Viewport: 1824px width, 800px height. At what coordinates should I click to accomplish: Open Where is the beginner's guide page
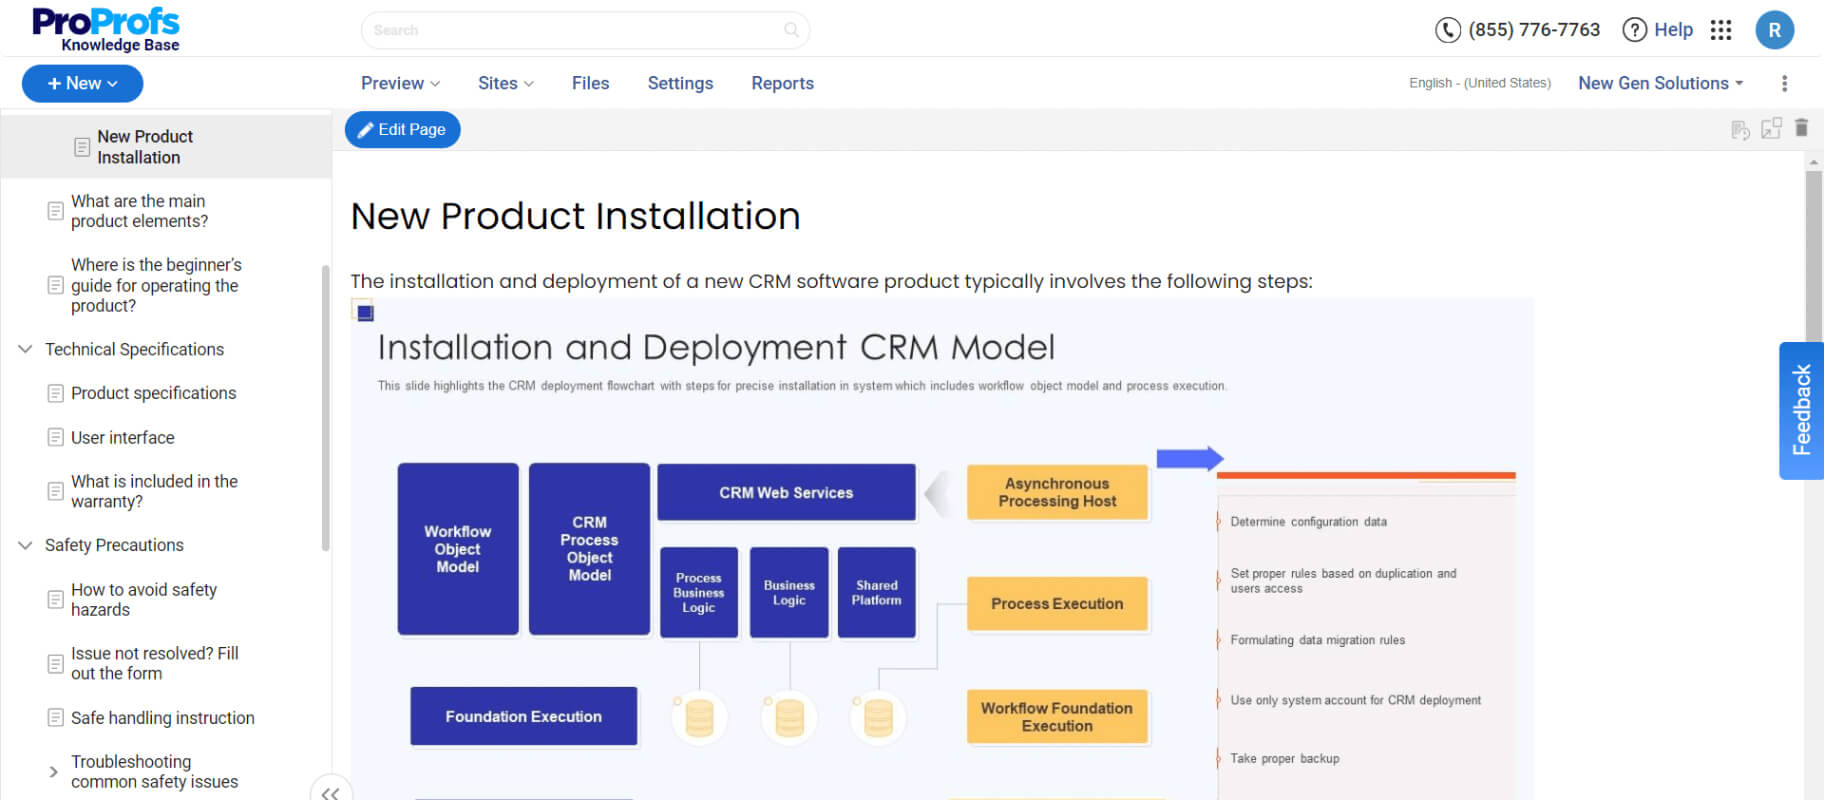click(156, 285)
